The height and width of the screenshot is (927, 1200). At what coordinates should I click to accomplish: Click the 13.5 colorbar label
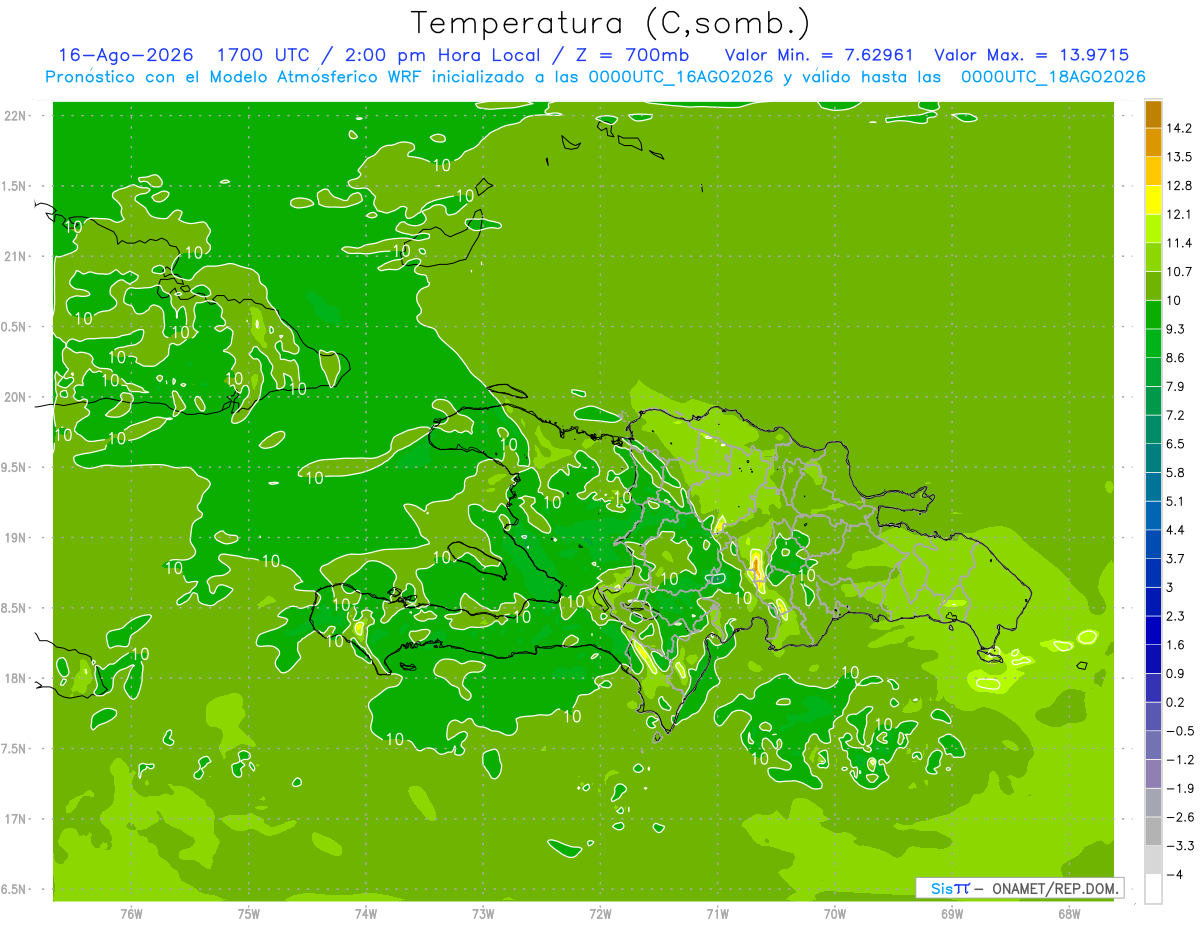[1179, 157]
